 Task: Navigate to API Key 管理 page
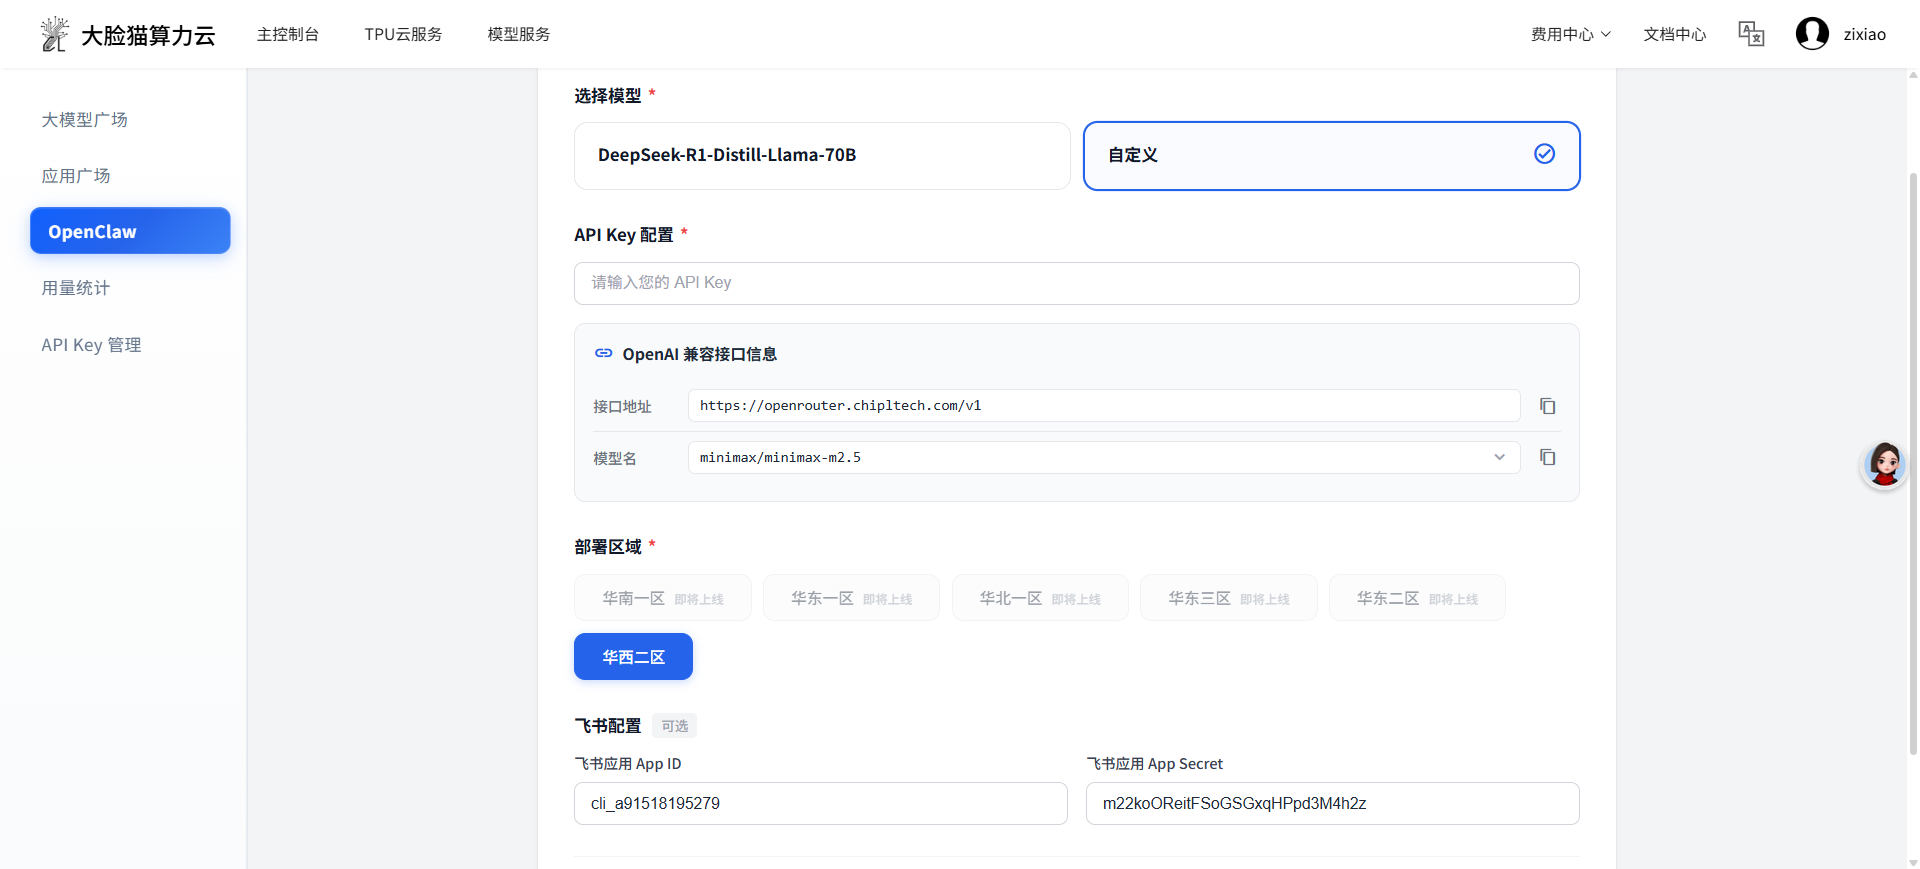click(91, 345)
